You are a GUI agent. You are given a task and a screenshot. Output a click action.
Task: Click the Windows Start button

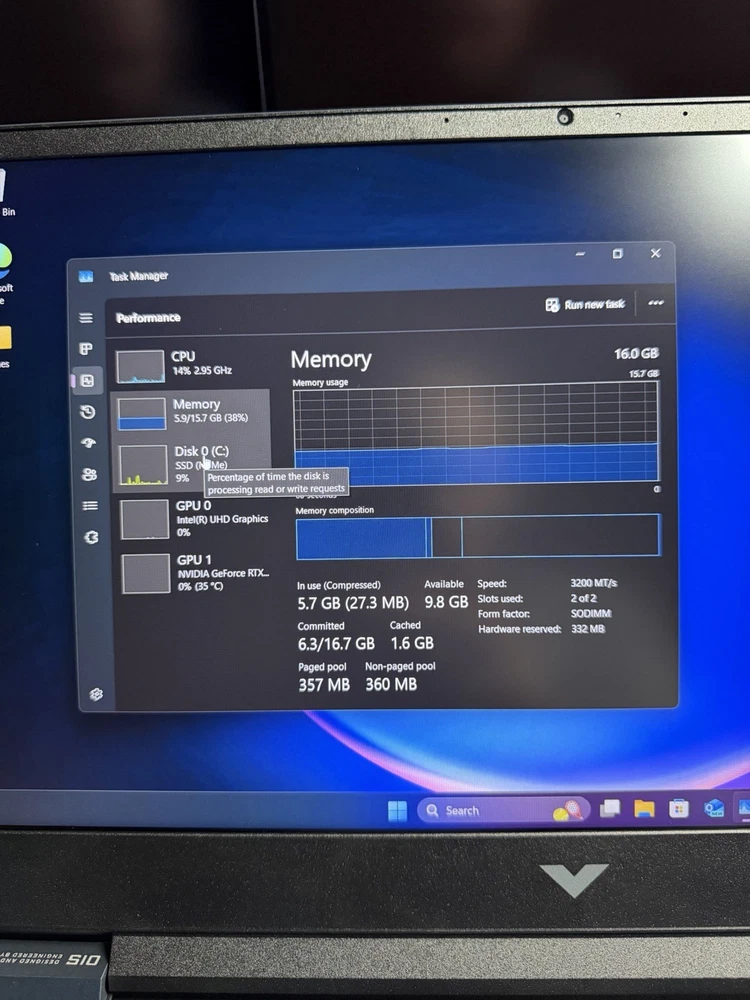[397, 811]
